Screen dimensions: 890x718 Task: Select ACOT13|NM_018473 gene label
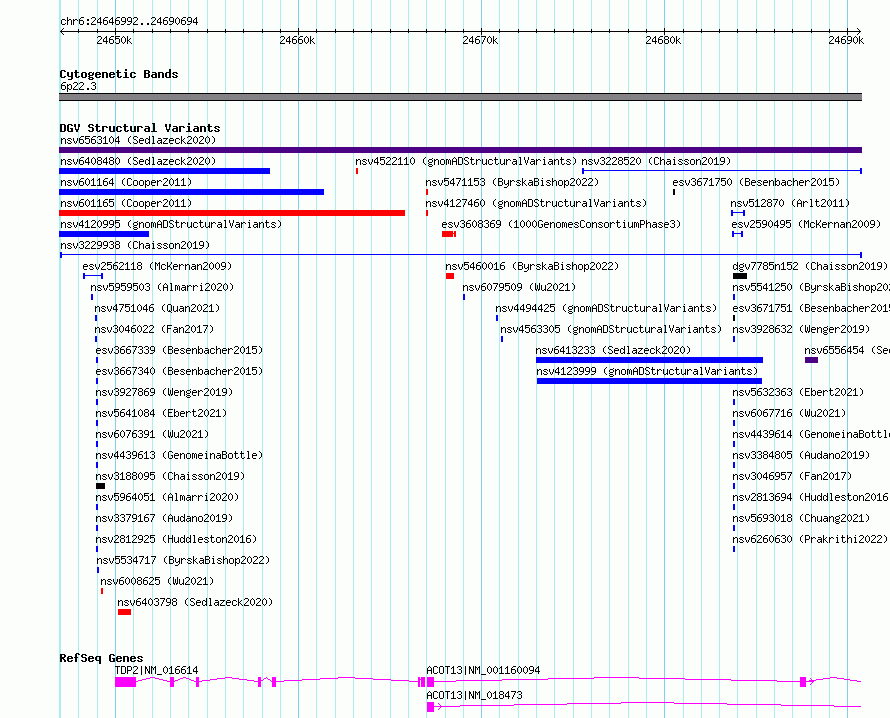tap(474, 695)
